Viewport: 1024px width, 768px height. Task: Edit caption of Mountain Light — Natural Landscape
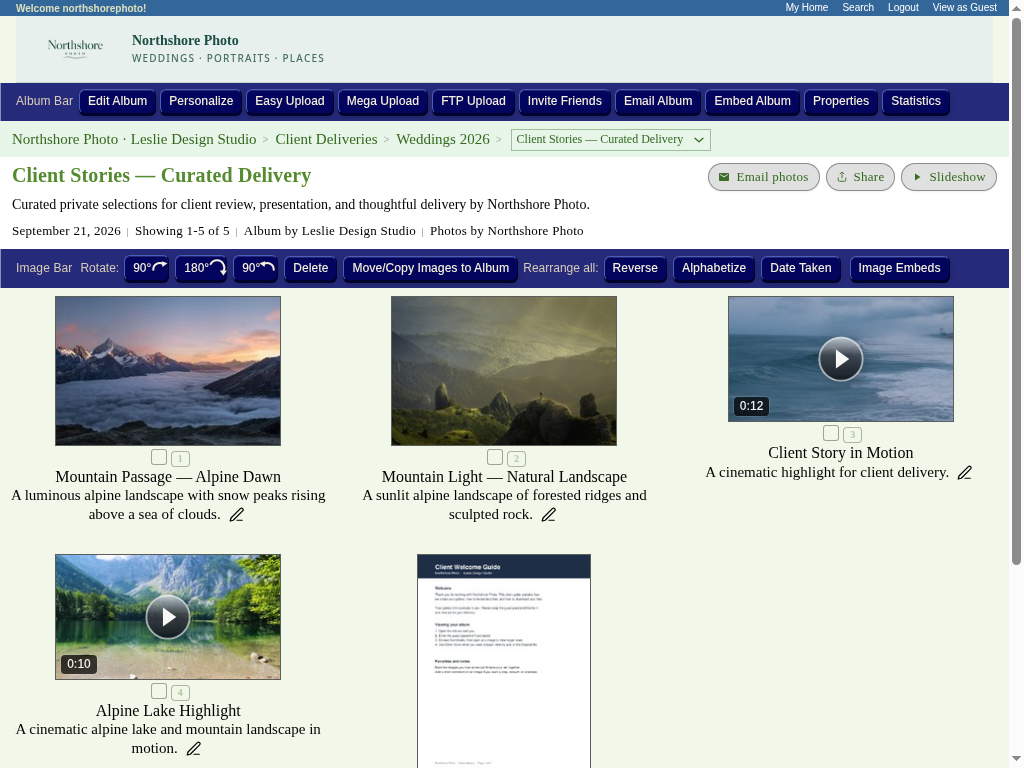click(549, 515)
